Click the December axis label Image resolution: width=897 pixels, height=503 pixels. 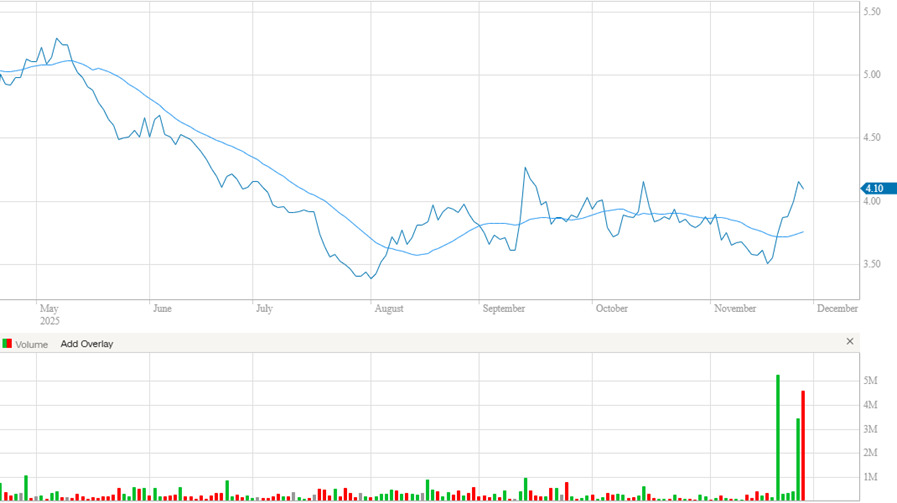(838, 308)
